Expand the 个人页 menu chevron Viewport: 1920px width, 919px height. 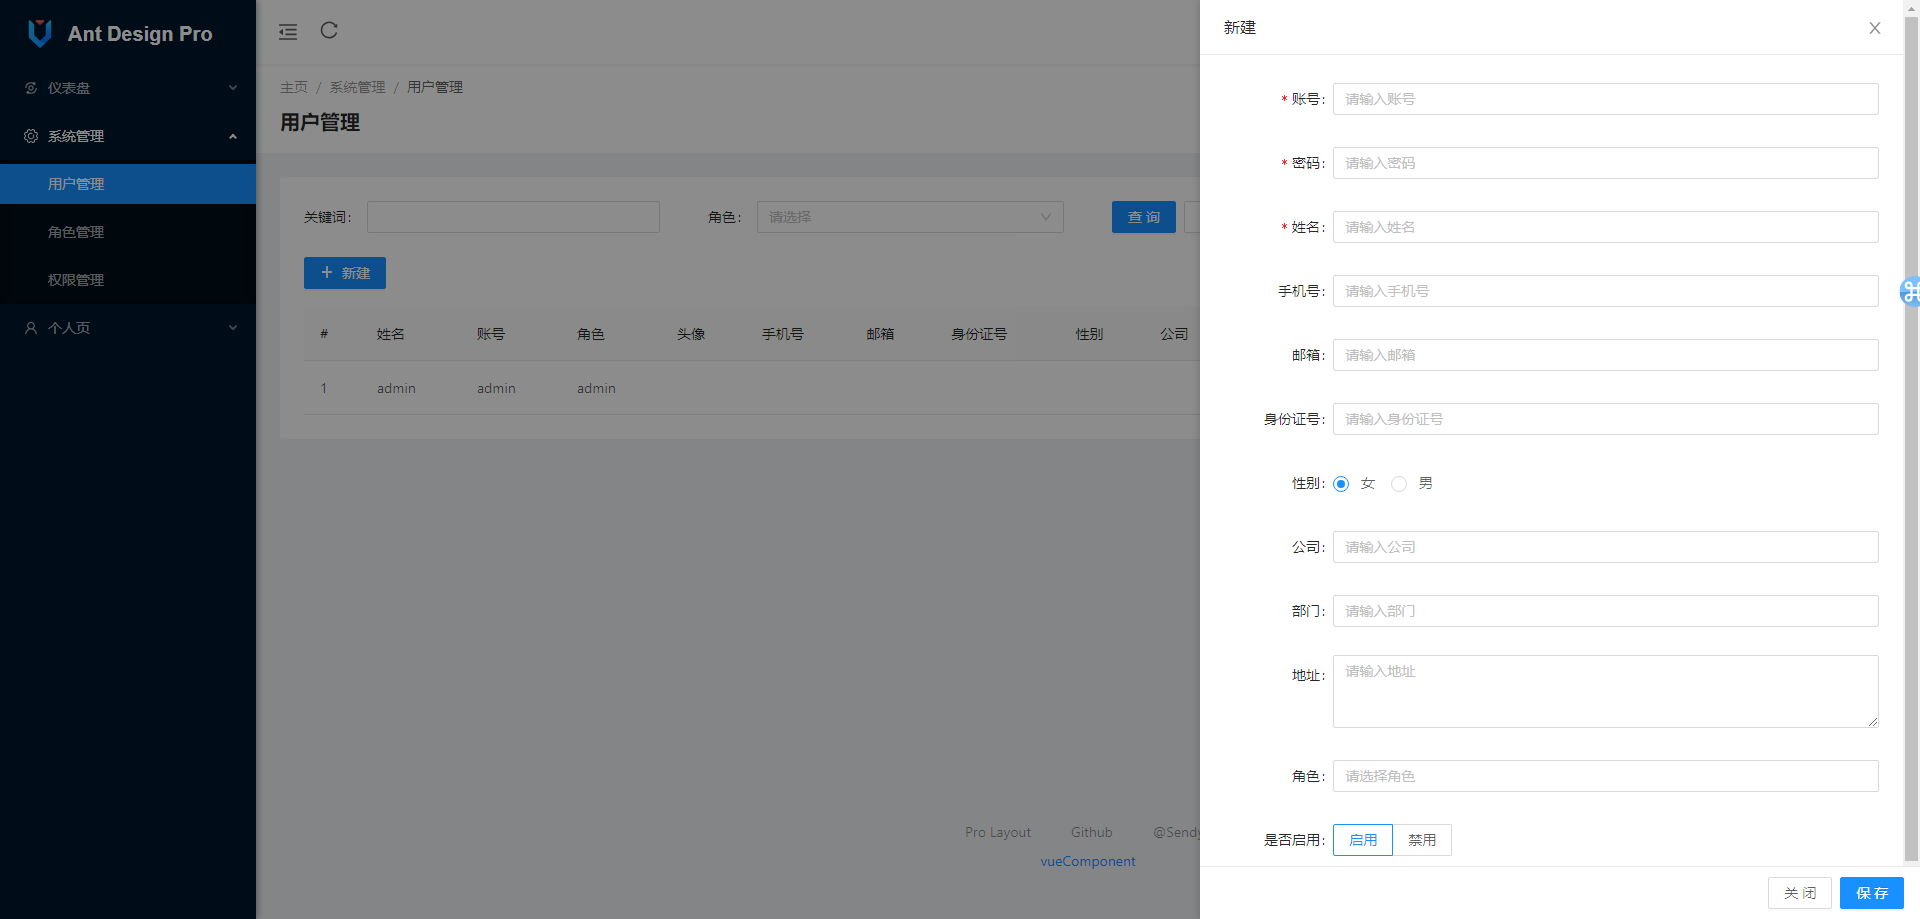pyautogui.click(x=233, y=328)
